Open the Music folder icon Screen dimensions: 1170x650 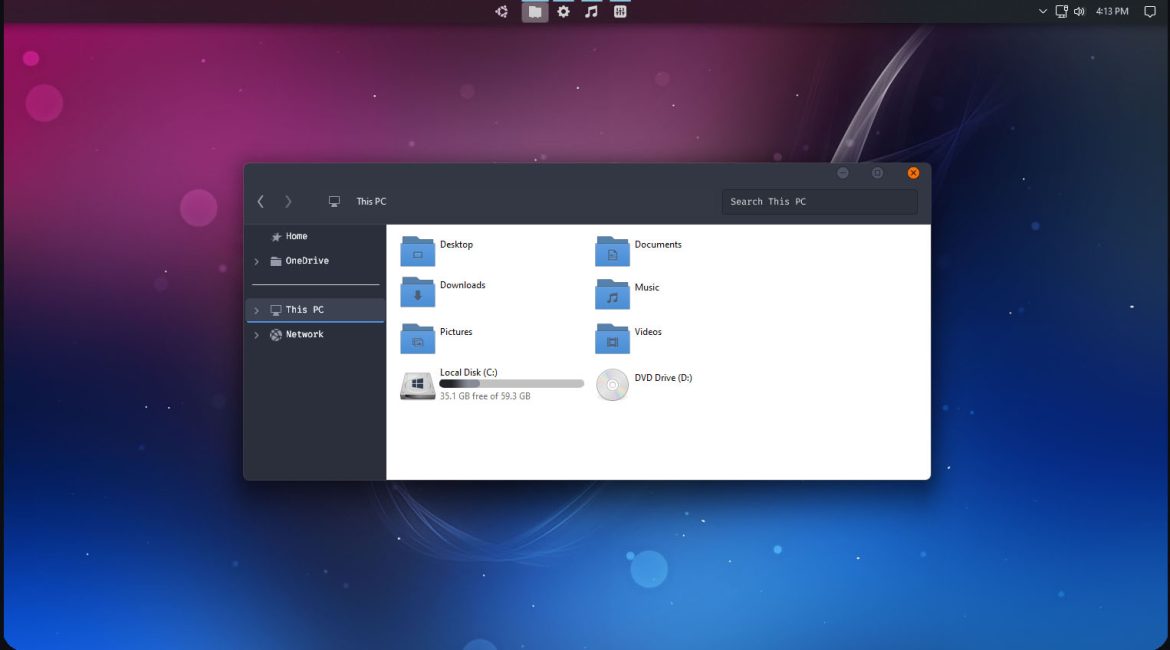click(612, 294)
